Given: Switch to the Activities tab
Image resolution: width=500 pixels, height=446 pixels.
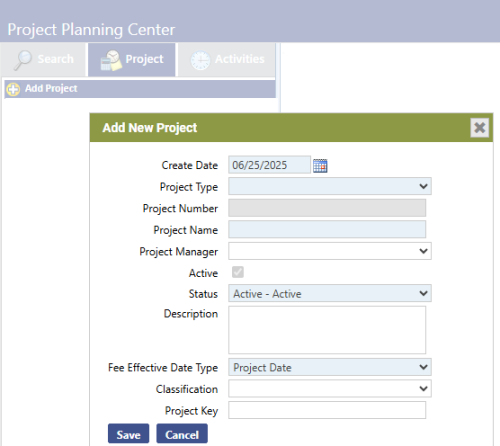Looking at the screenshot, I should click(x=227, y=60).
